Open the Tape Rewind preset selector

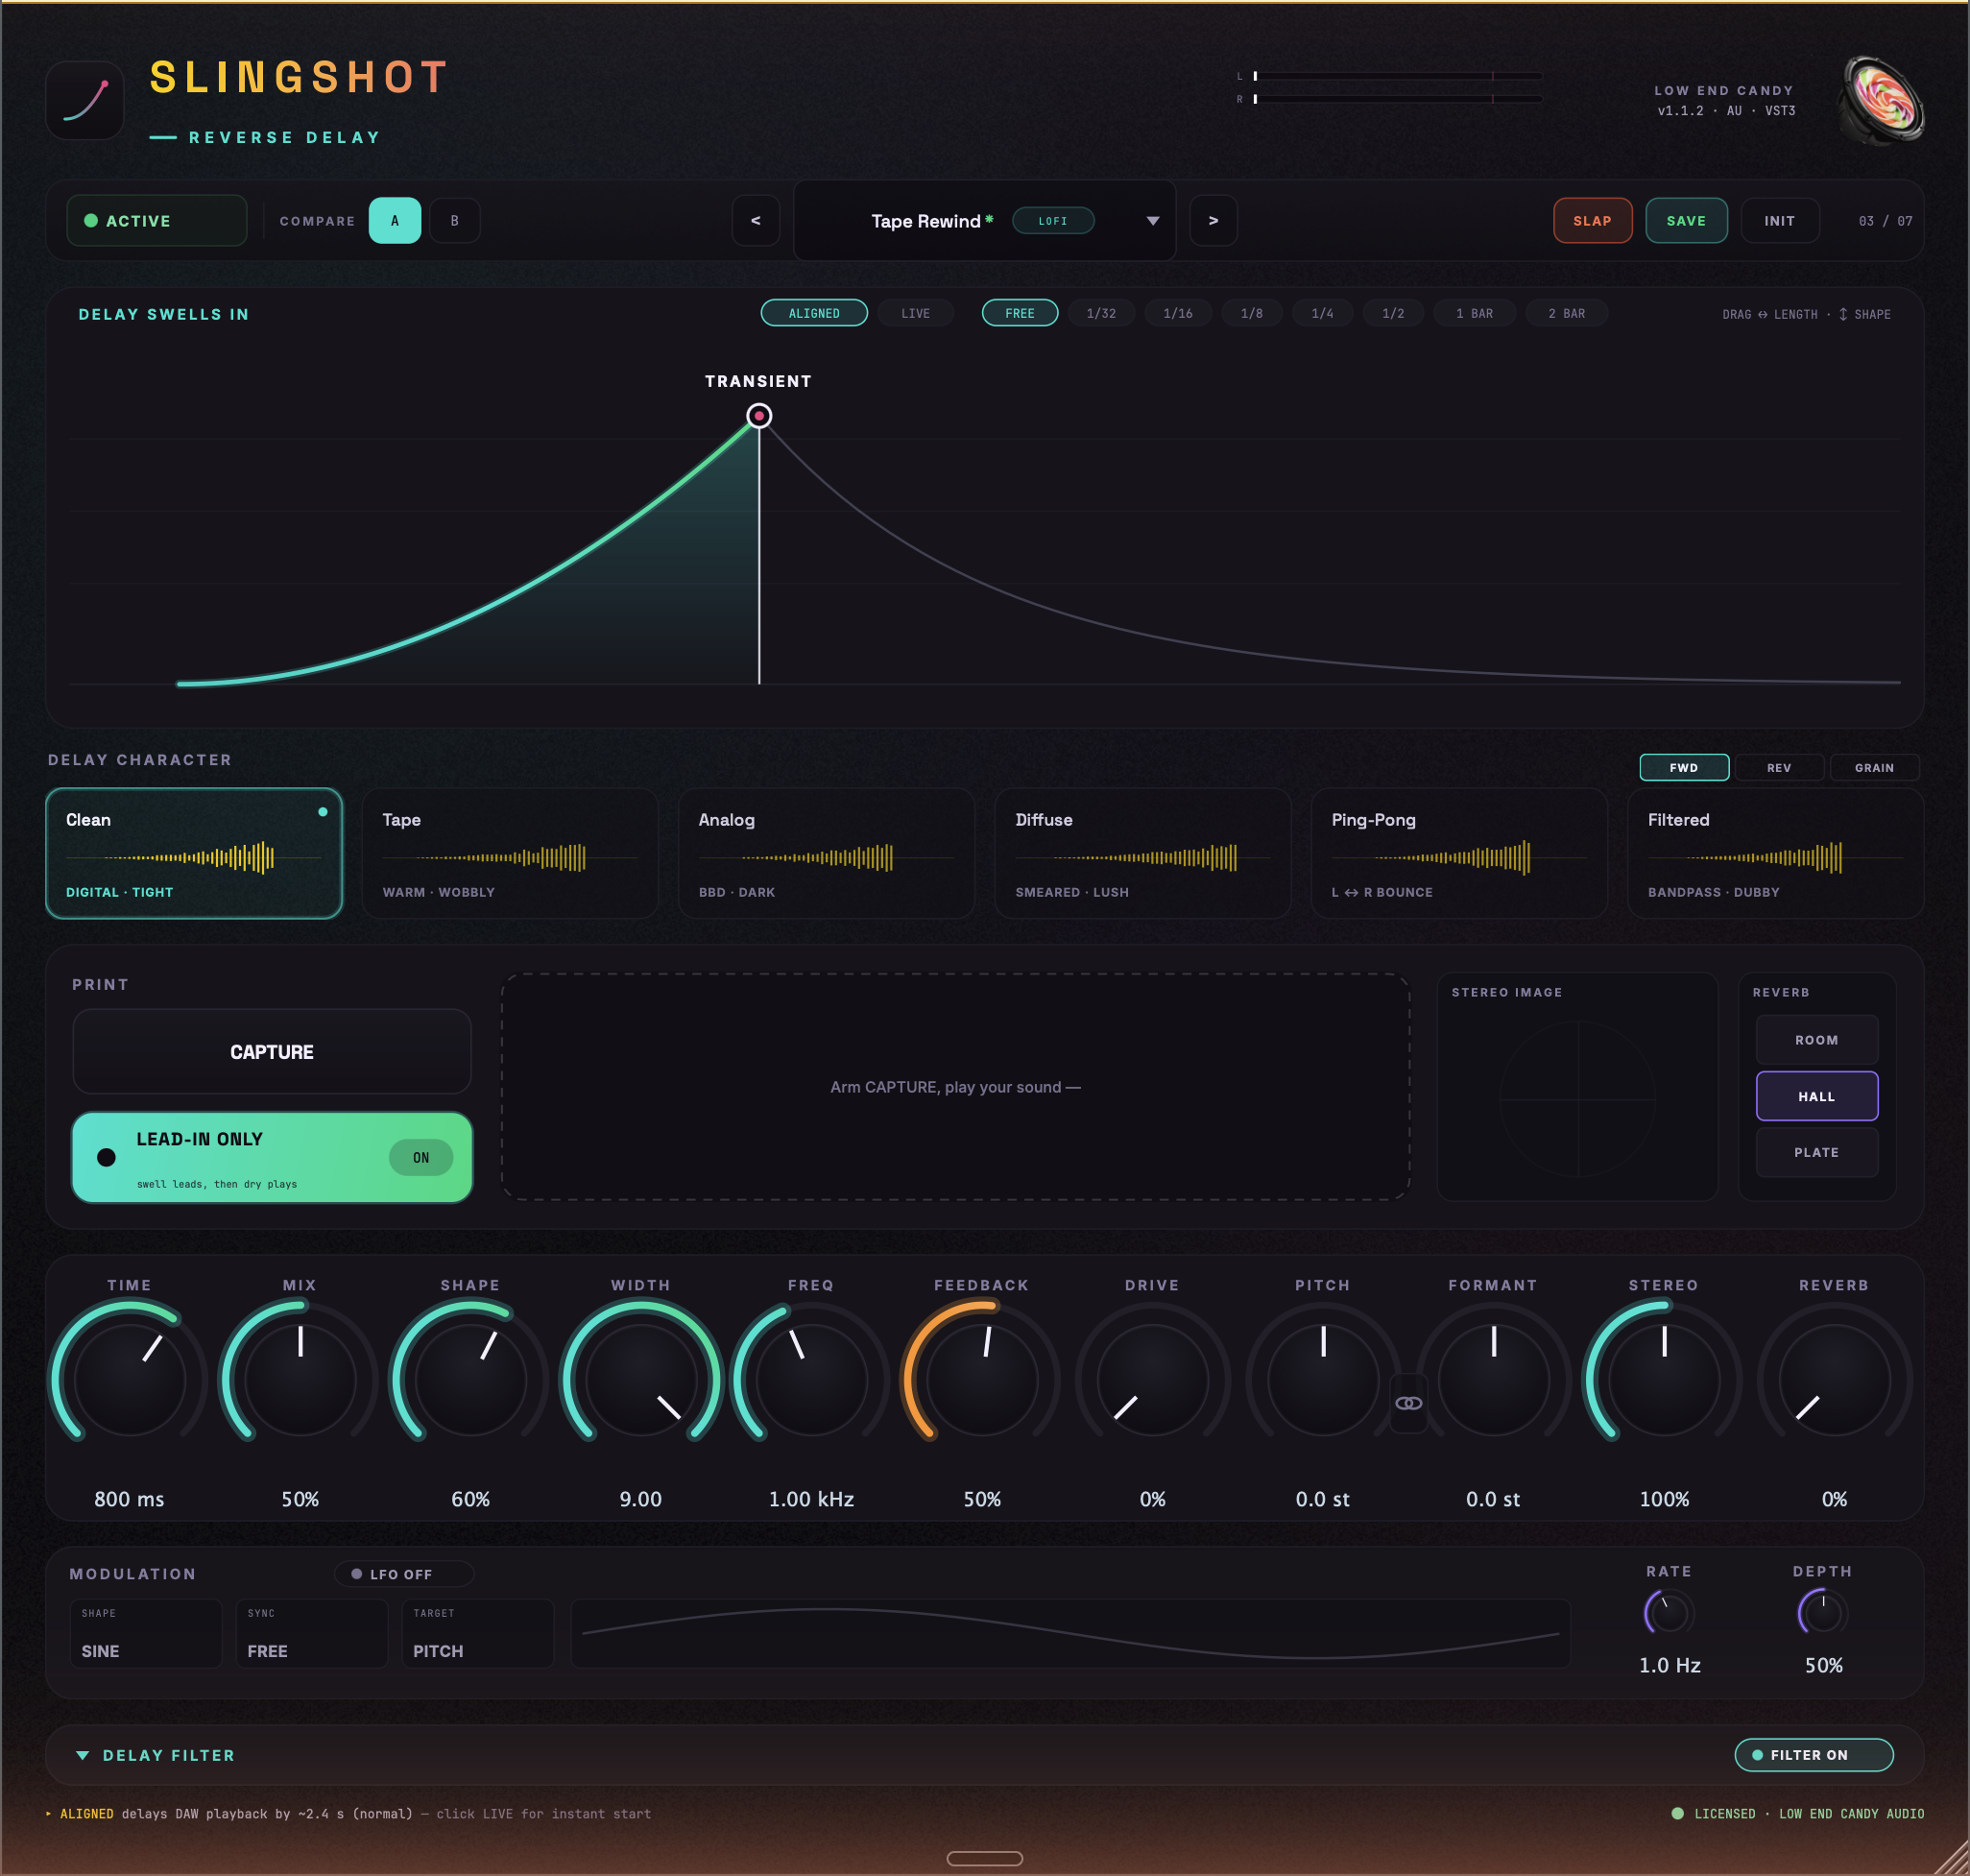point(984,221)
